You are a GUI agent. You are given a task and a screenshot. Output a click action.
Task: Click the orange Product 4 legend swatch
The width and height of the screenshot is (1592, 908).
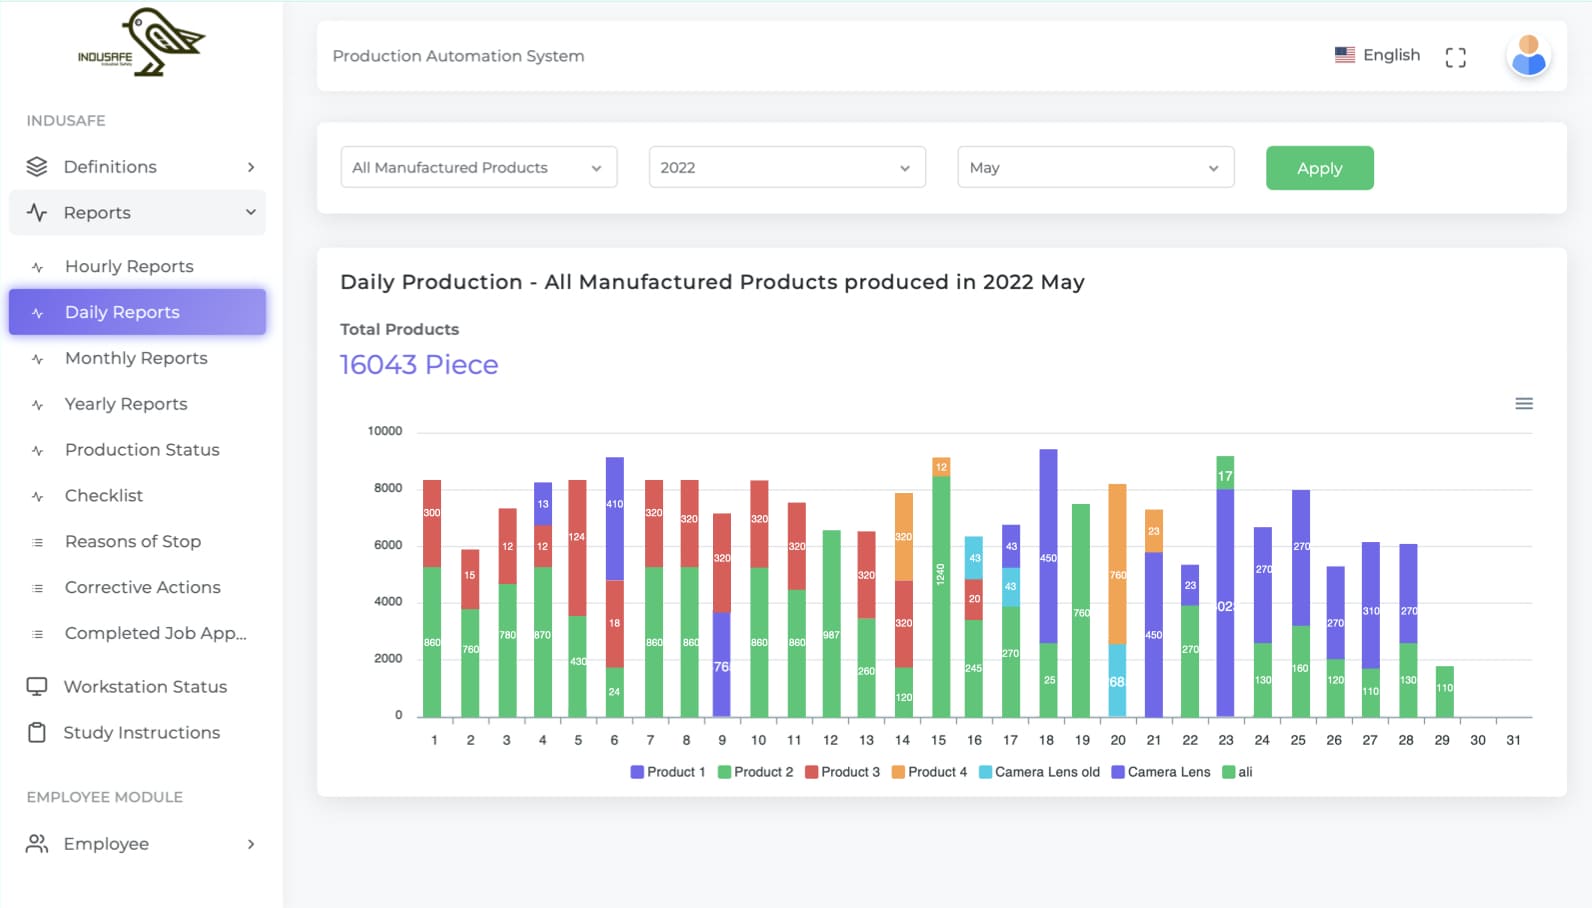point(898,772)
